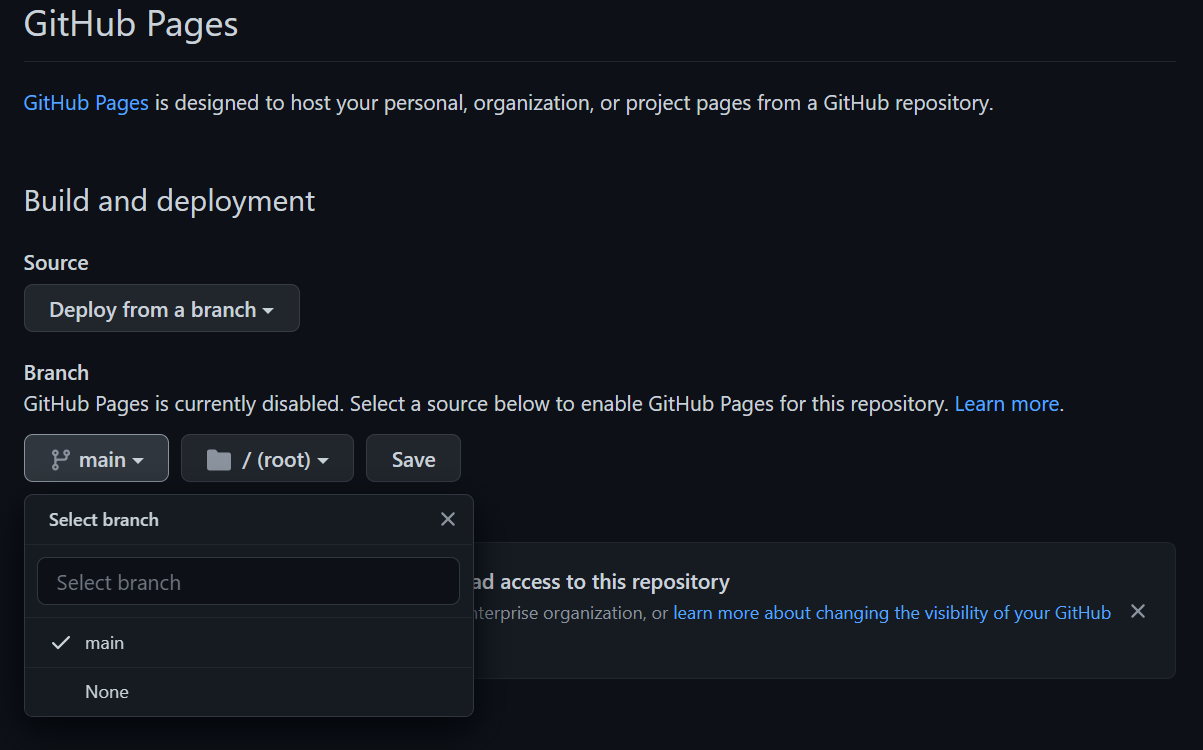Choose main from the Select branch menu
This screenshot has width=1203, height=750.
[x=105, y=642]
